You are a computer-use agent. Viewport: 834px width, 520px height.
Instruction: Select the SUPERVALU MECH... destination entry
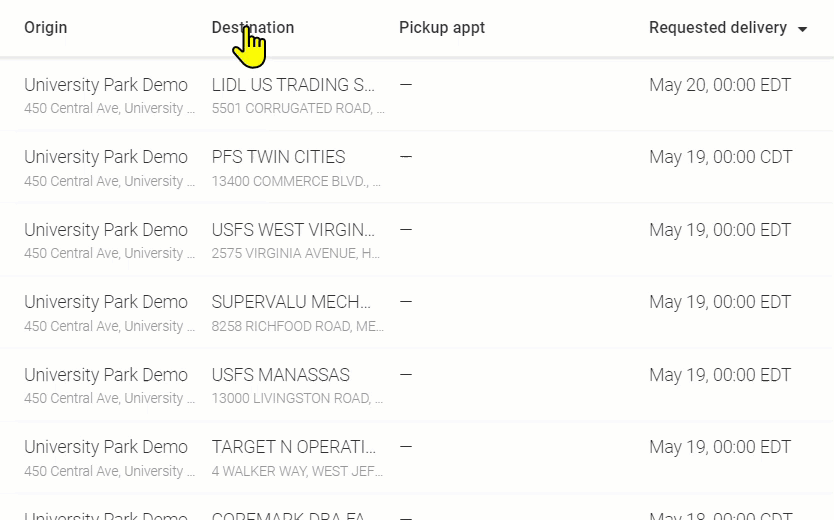pyautogui.click(x=291, y=302)
